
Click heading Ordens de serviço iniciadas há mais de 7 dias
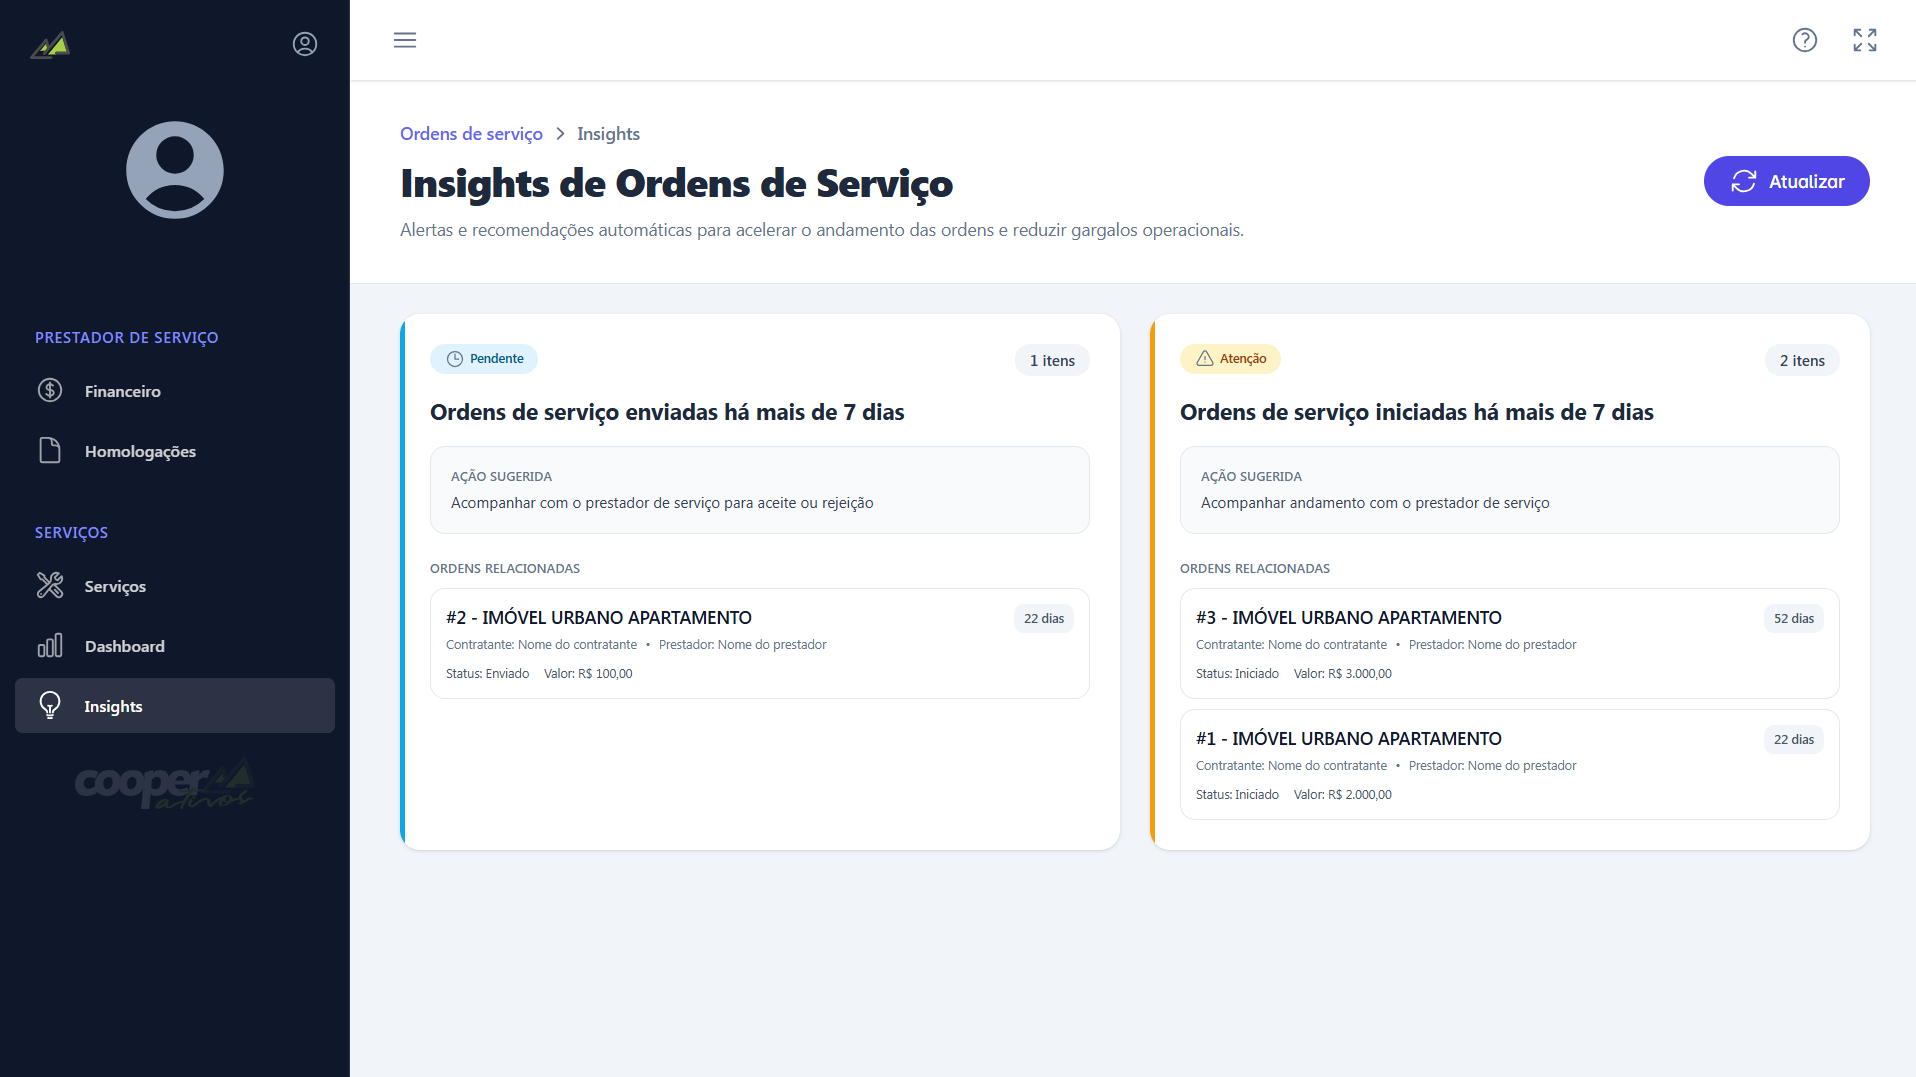1417,412
